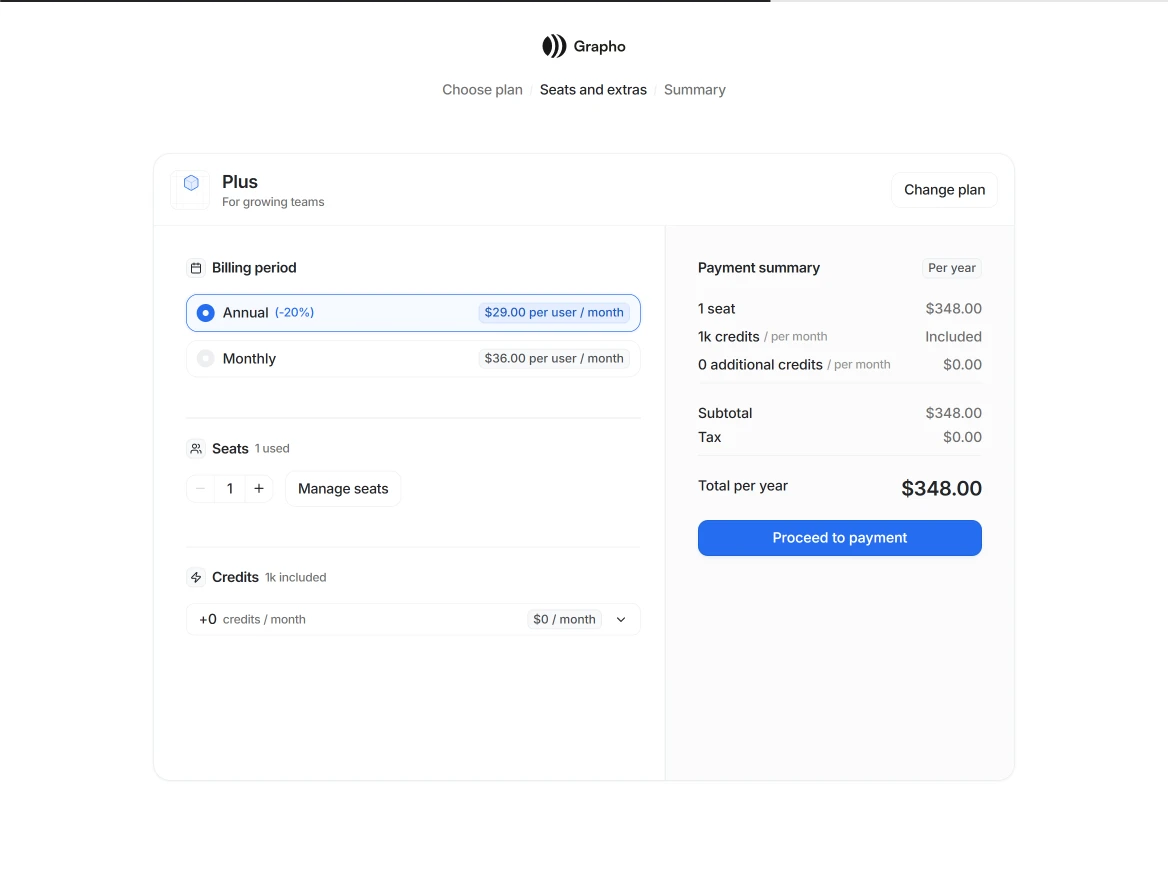Select the Annual billing radio button

(x=206, y=313)
